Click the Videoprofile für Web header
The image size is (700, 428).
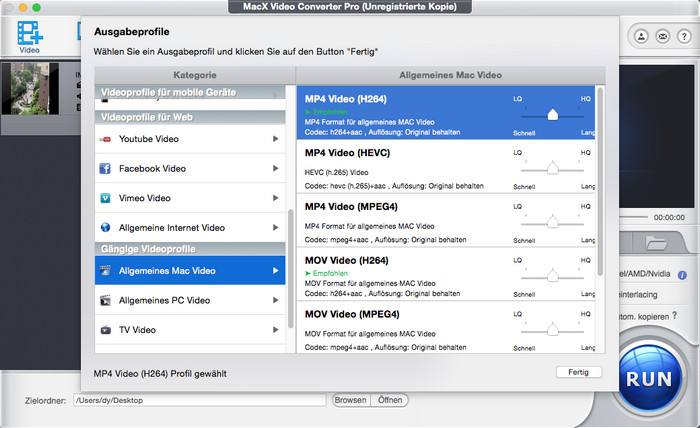[x=190, y=117]
